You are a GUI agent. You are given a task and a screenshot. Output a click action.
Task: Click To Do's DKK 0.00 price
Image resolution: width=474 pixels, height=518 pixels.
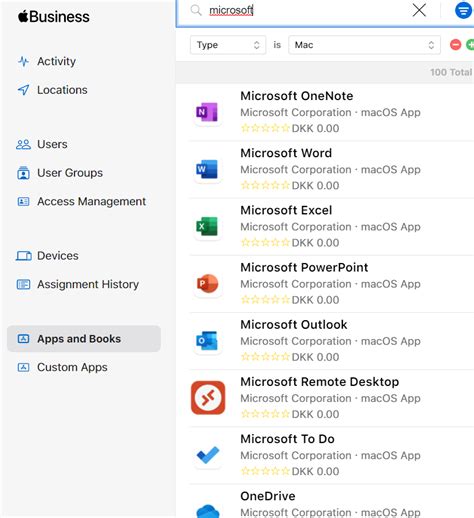point(315,471)
